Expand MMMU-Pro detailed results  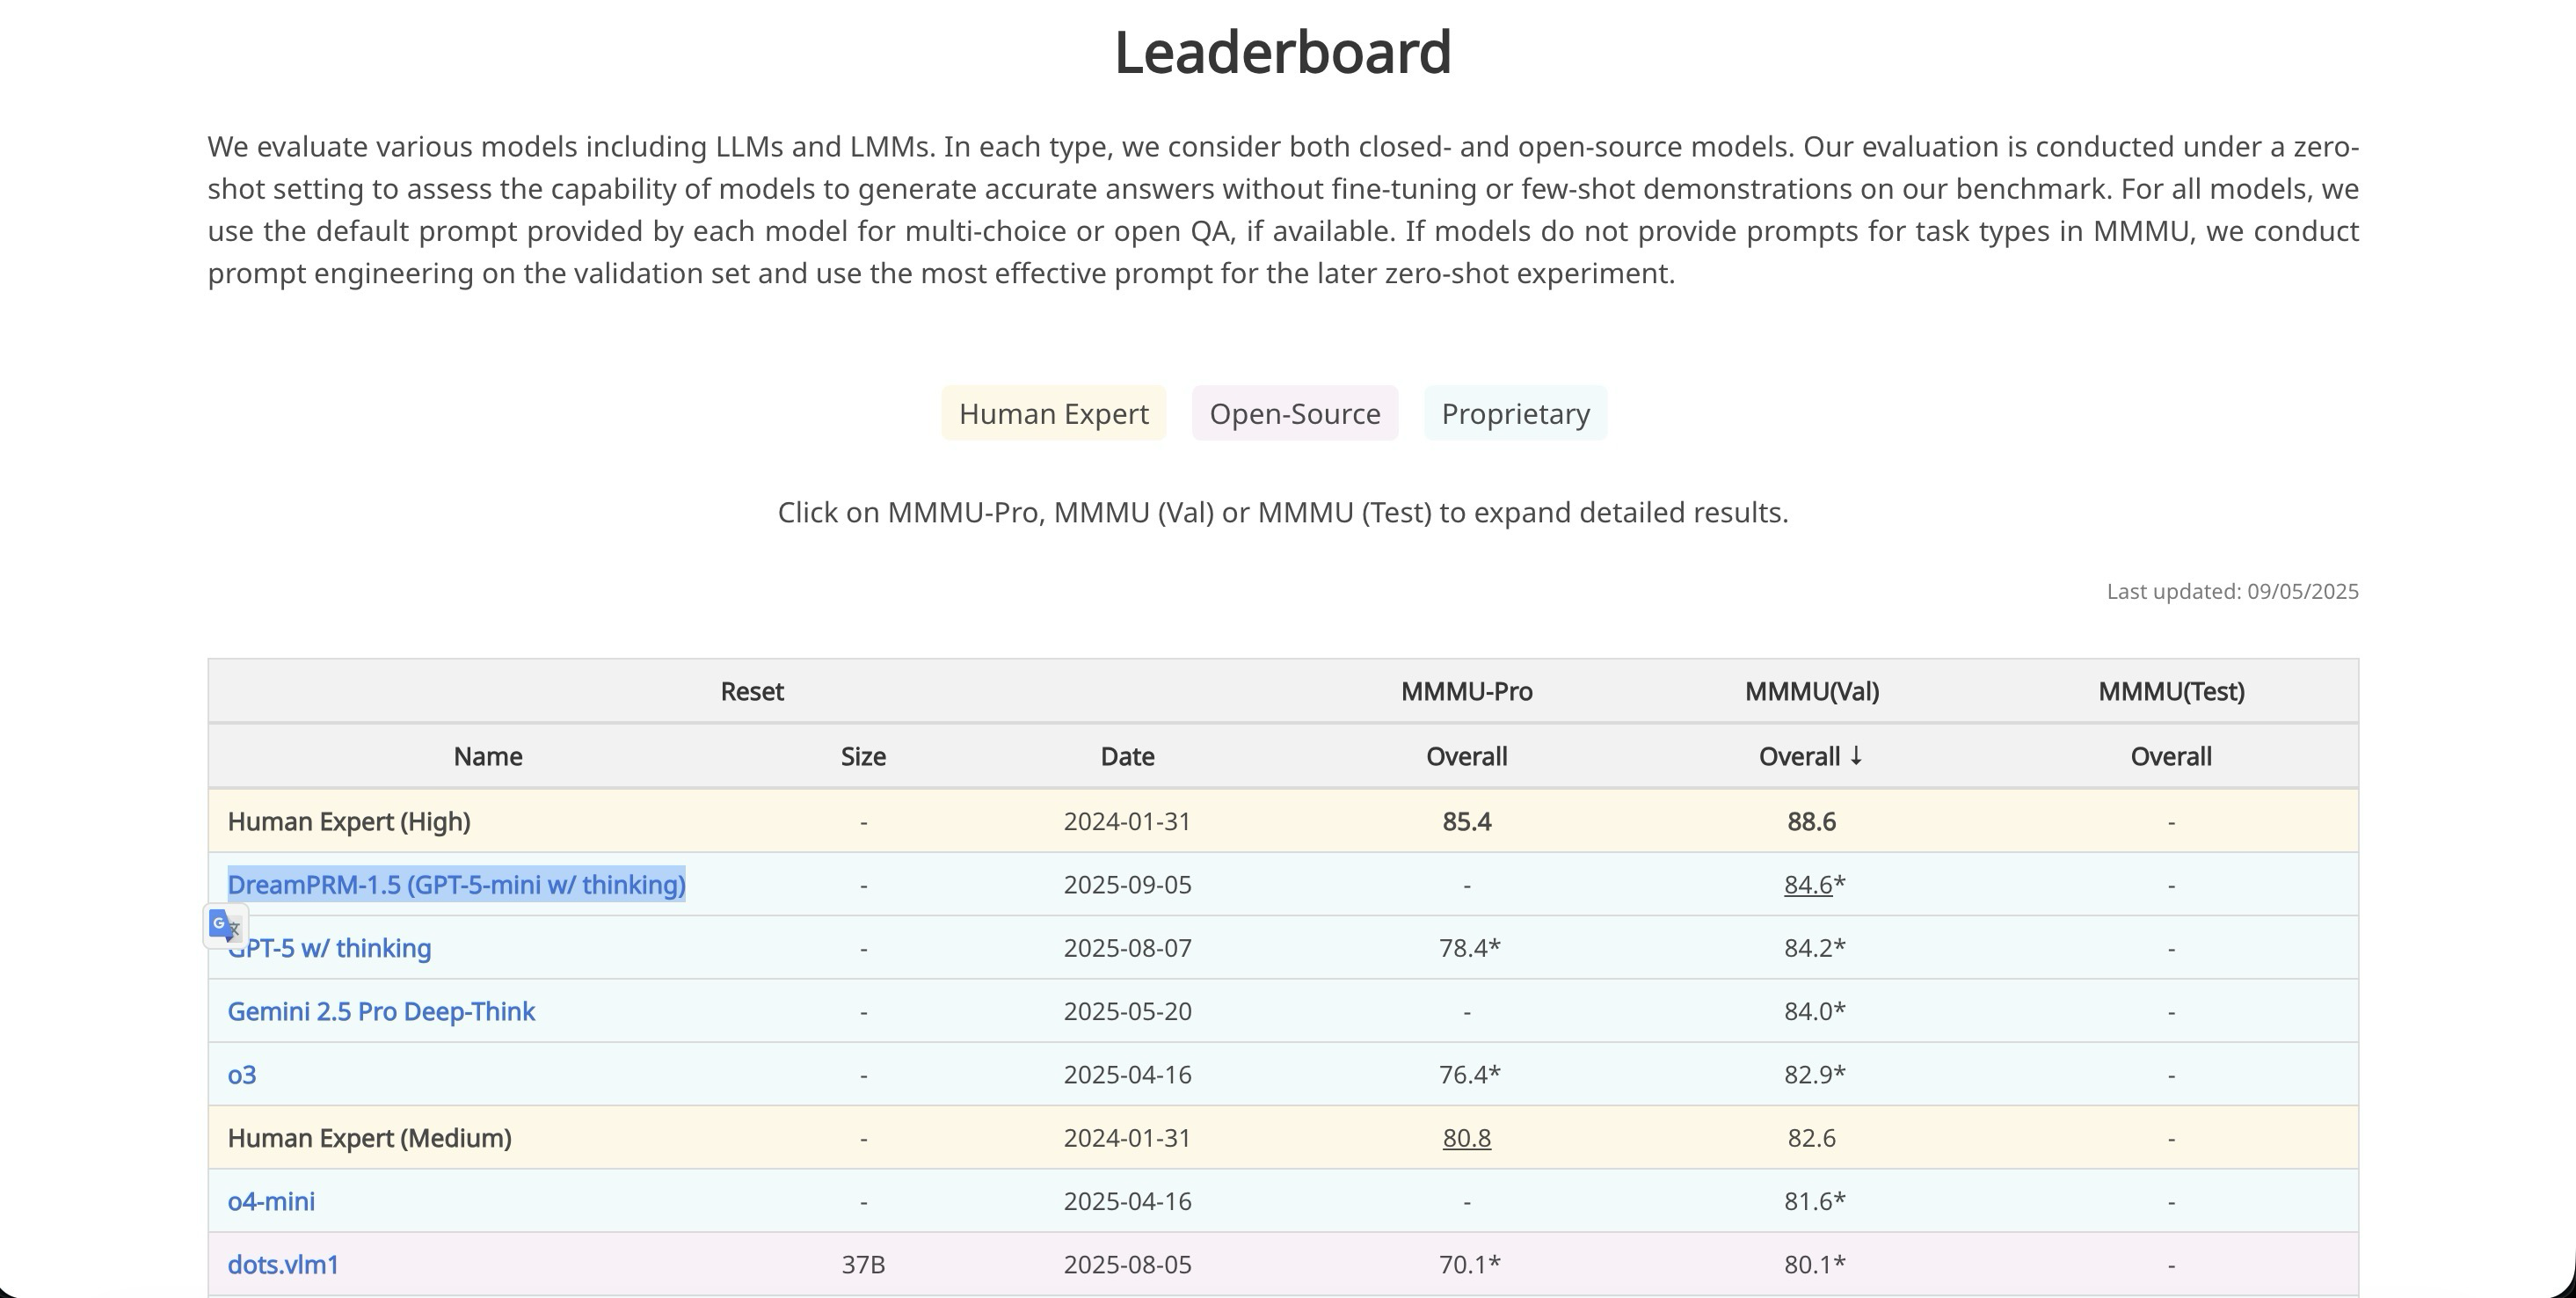pos(1466,692)
